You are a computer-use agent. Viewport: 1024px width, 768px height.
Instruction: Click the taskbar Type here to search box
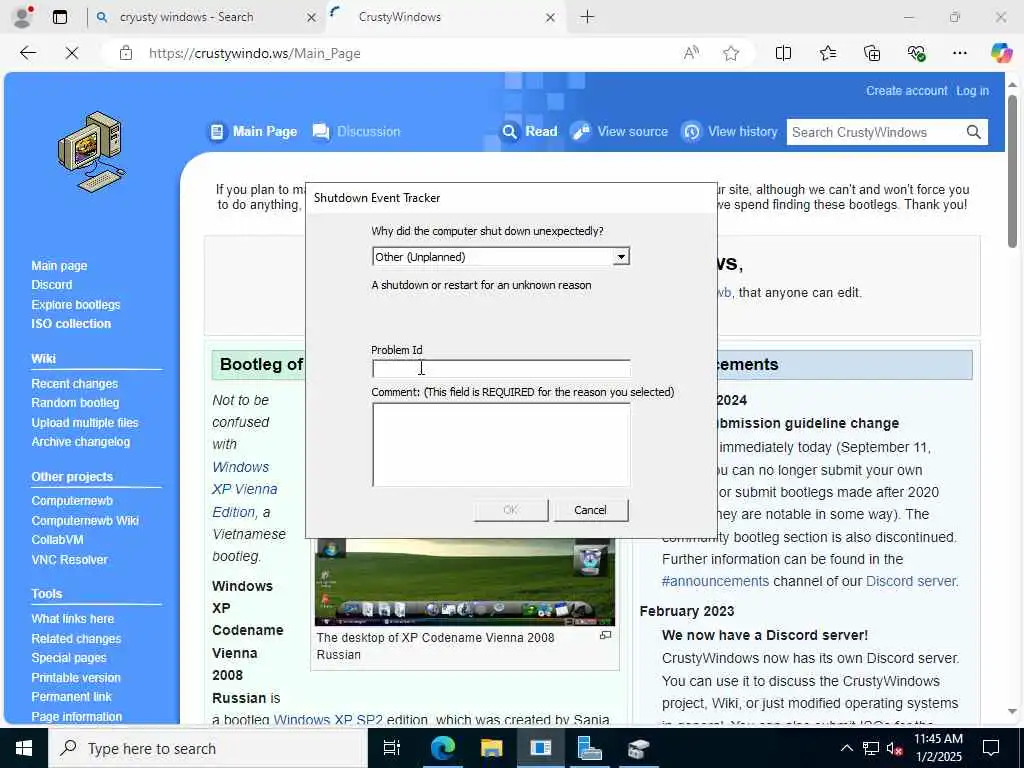[208, 748]
